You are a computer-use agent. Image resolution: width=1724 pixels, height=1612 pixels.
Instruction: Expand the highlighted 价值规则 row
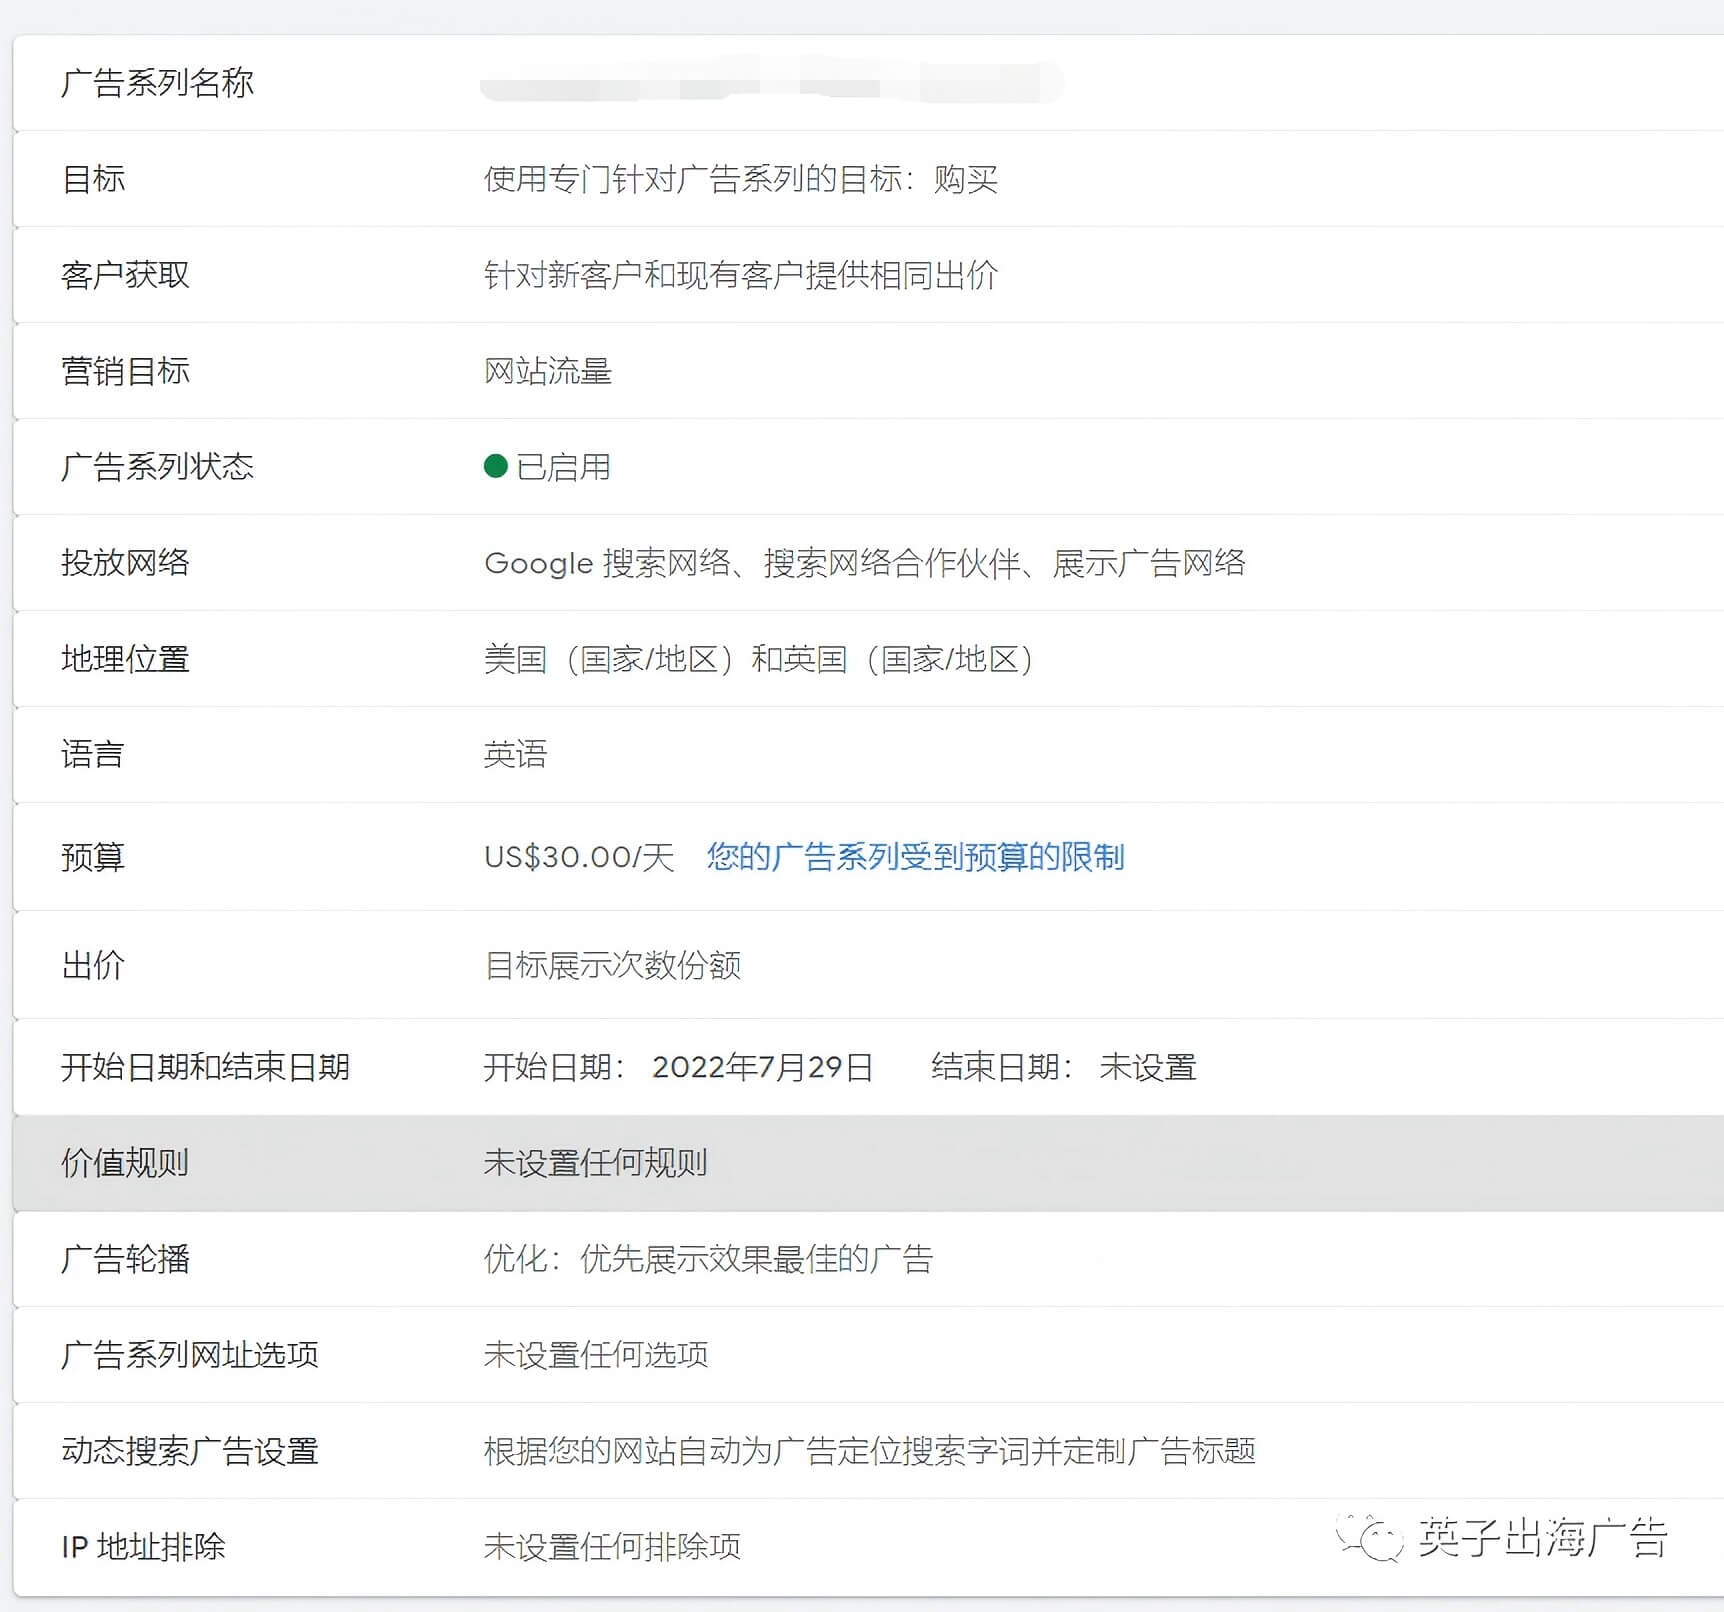point(125,1163)
